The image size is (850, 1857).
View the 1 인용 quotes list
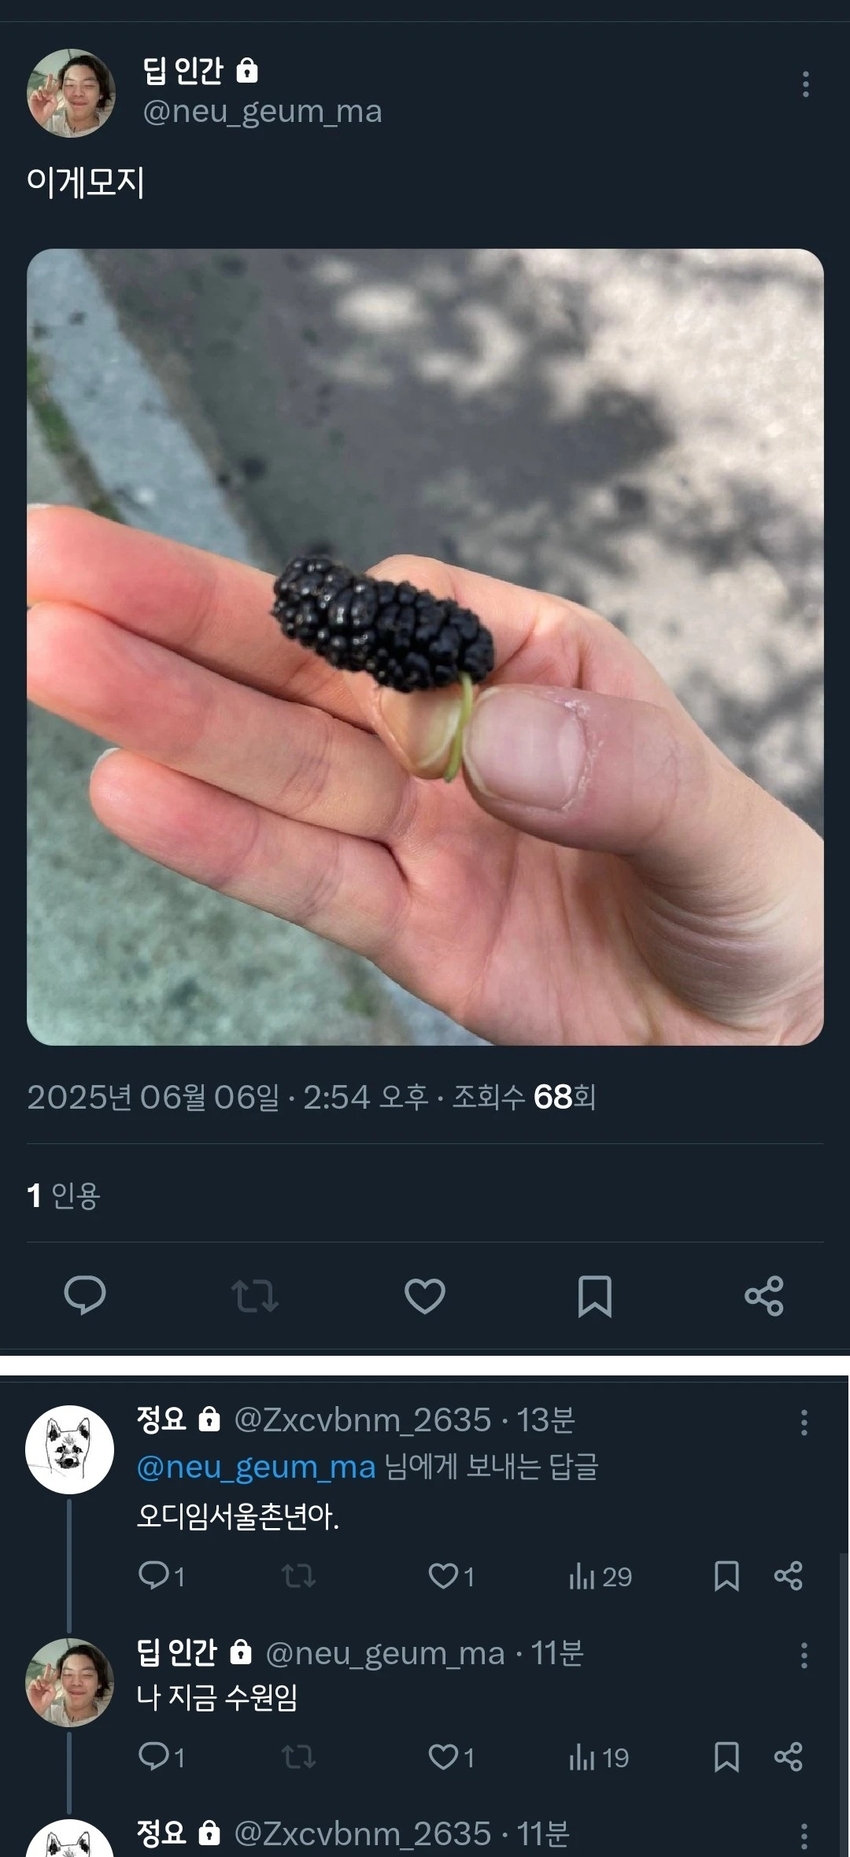(63, 1195)
